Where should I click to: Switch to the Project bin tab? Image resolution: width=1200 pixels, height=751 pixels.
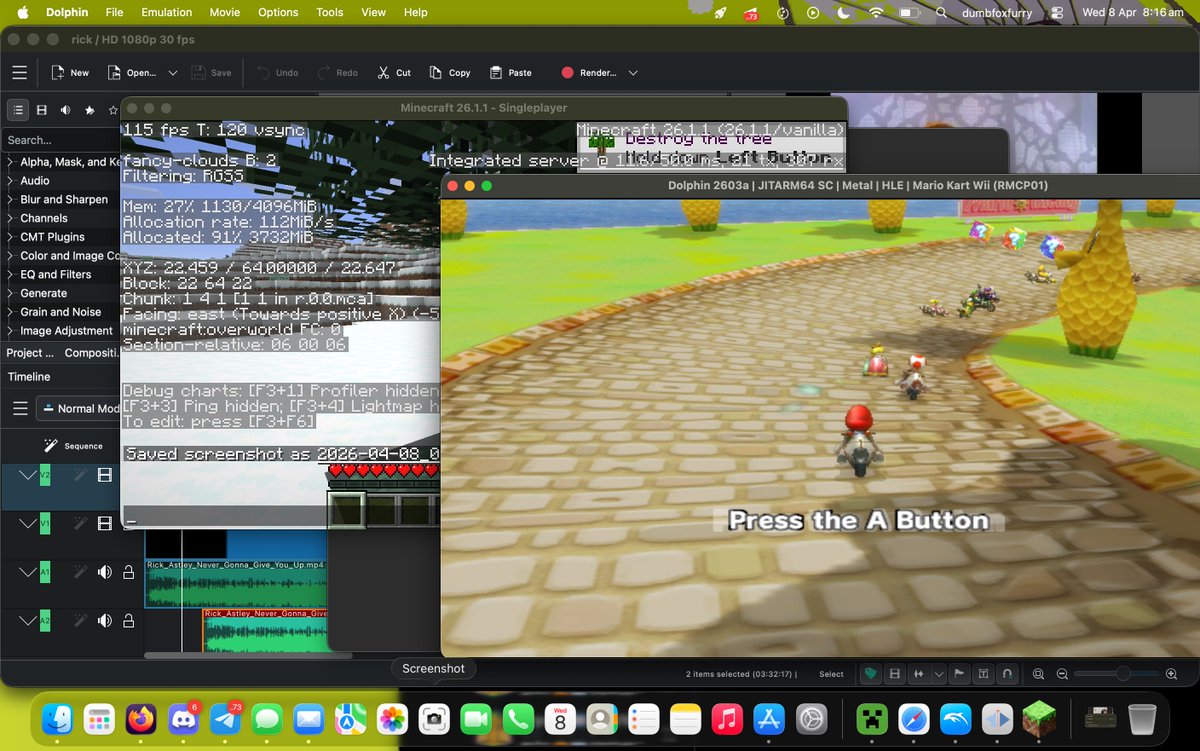tap(31, 353)
